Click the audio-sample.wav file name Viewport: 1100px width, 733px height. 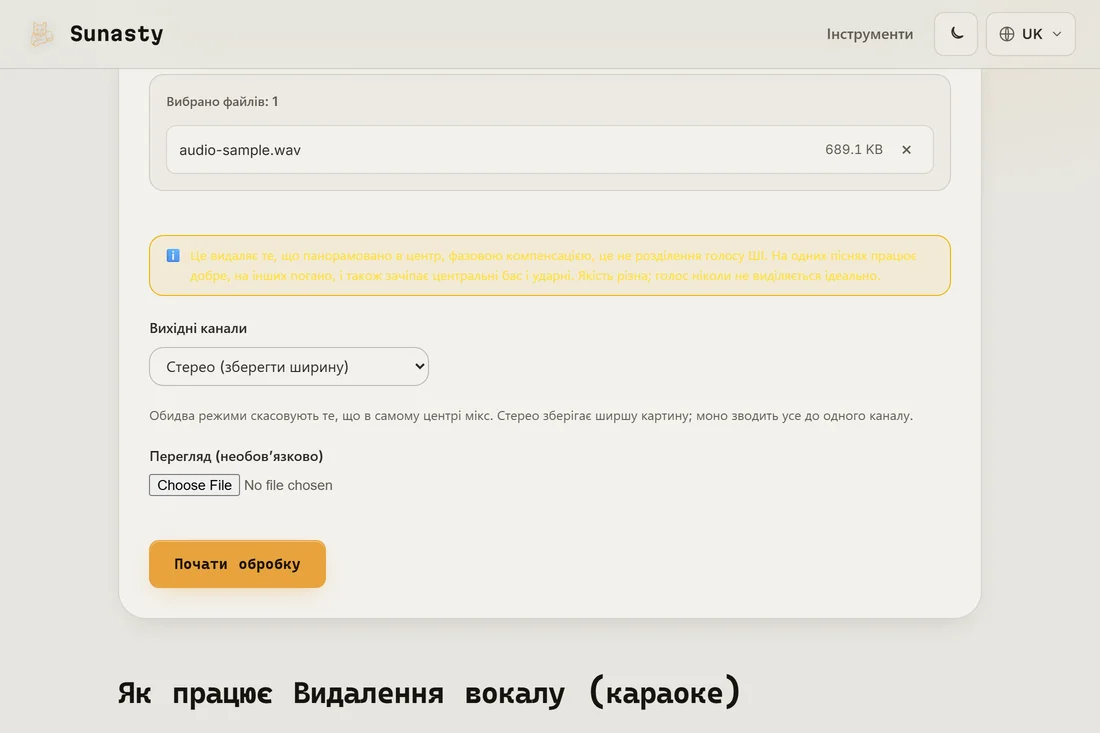(x=240, y=149)
